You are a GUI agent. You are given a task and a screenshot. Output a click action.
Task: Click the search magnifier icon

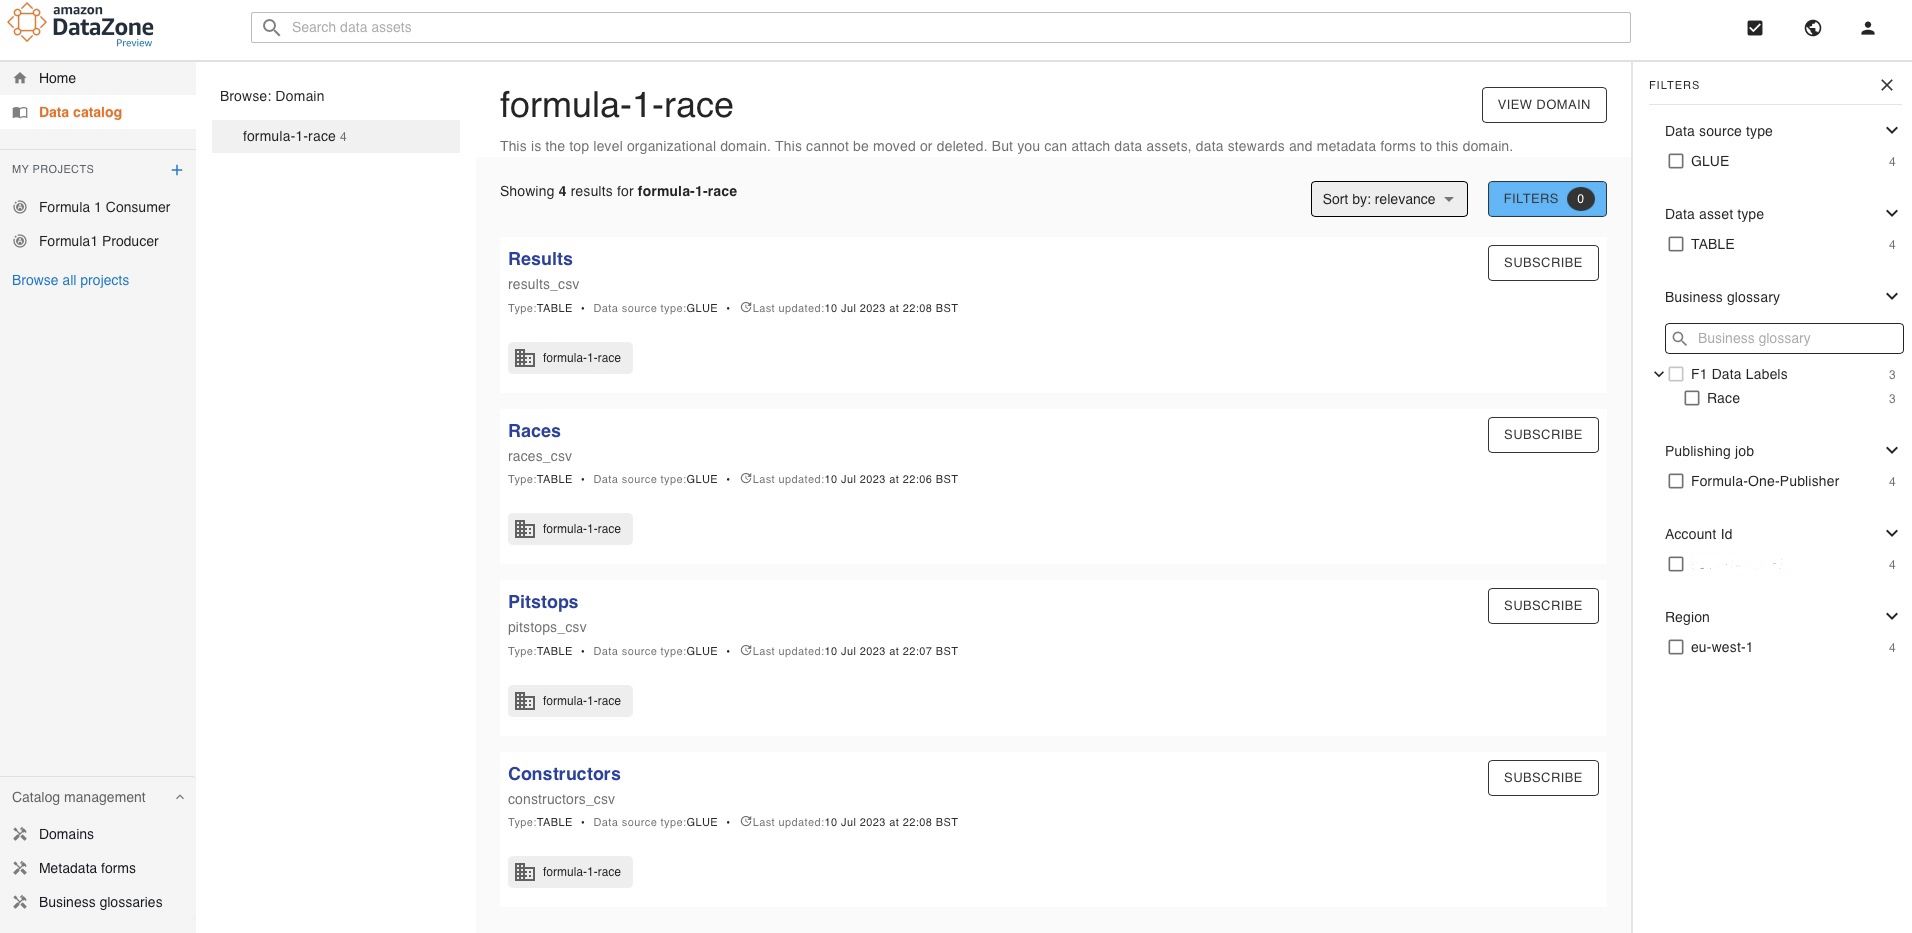point(271,27)
